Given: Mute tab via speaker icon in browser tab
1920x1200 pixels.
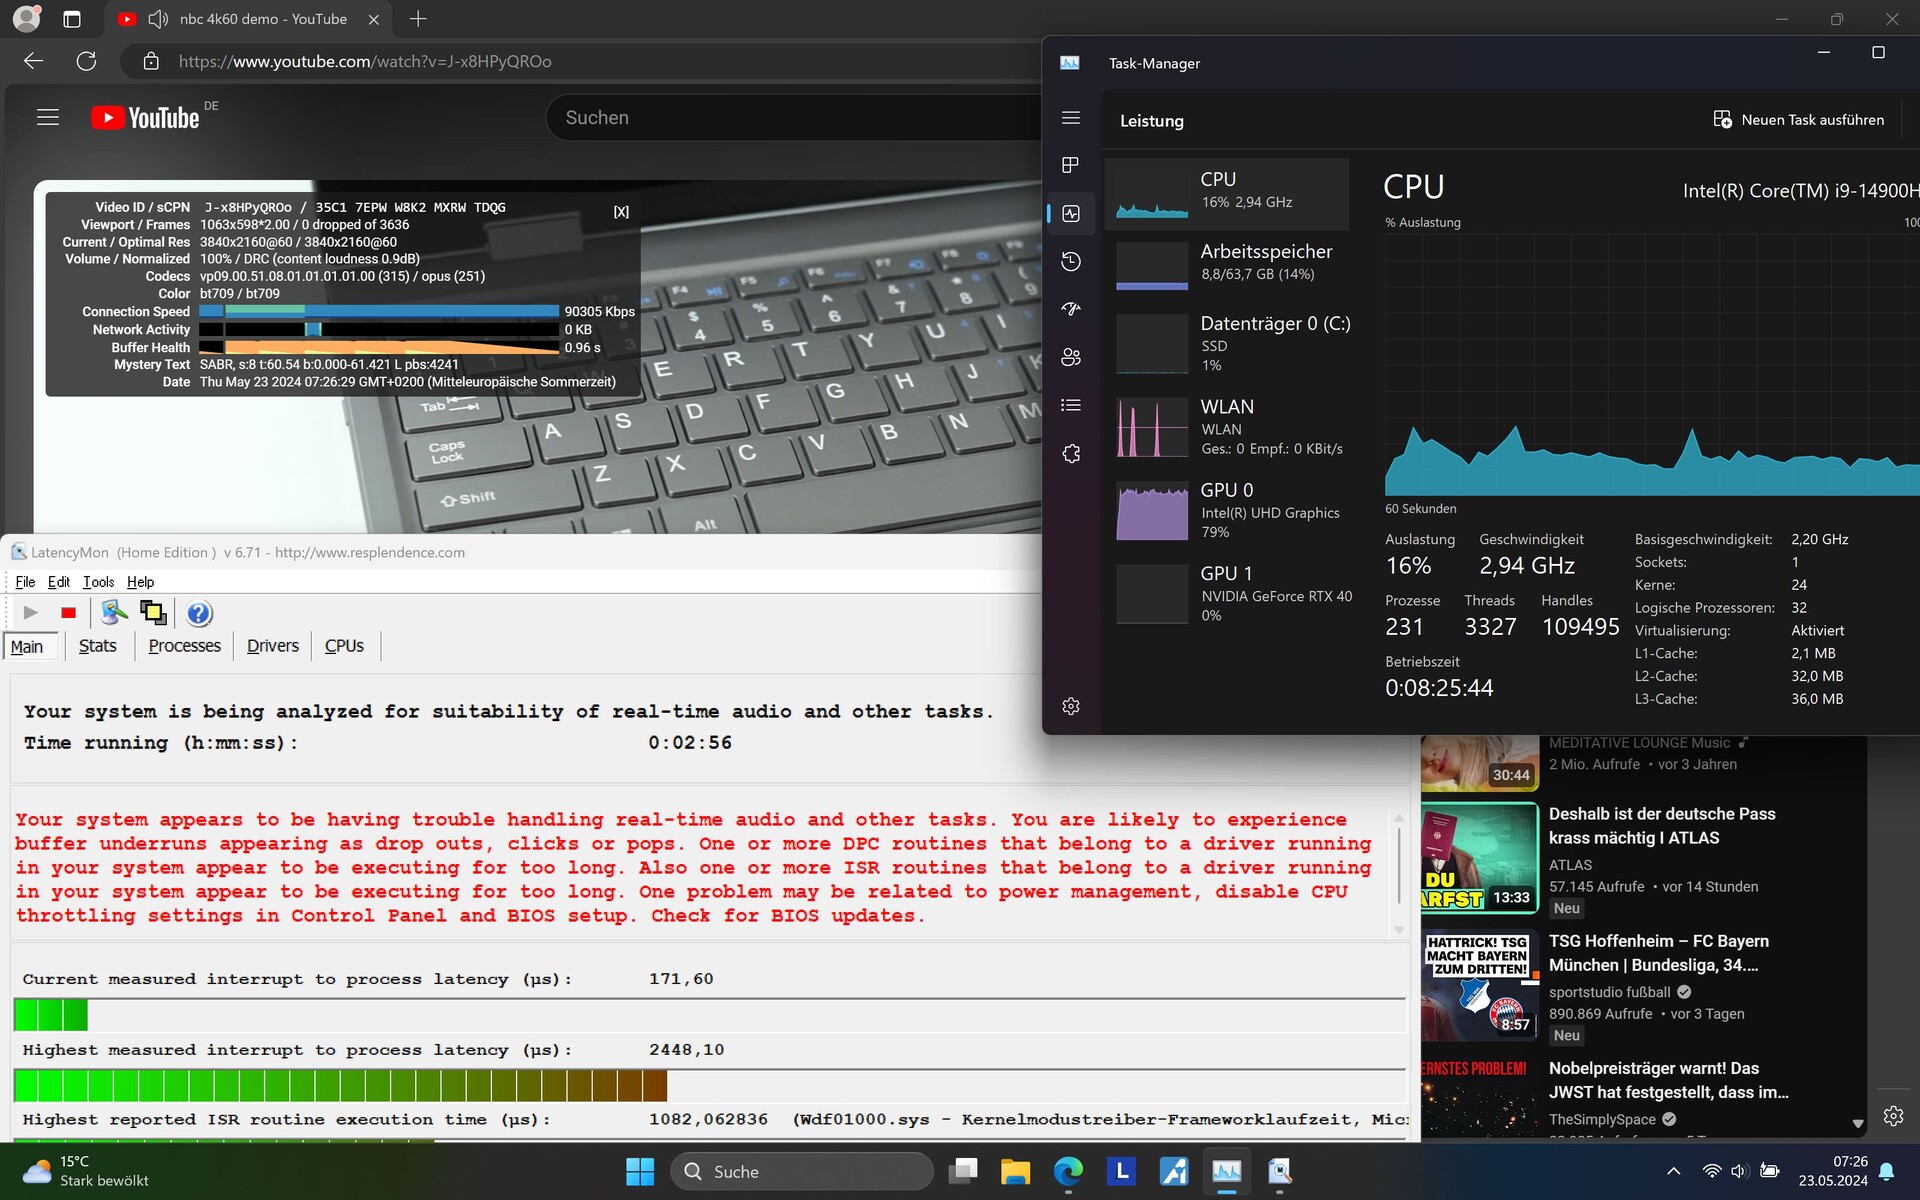Looking at the screenshot, I should click(x=158, y=19).
